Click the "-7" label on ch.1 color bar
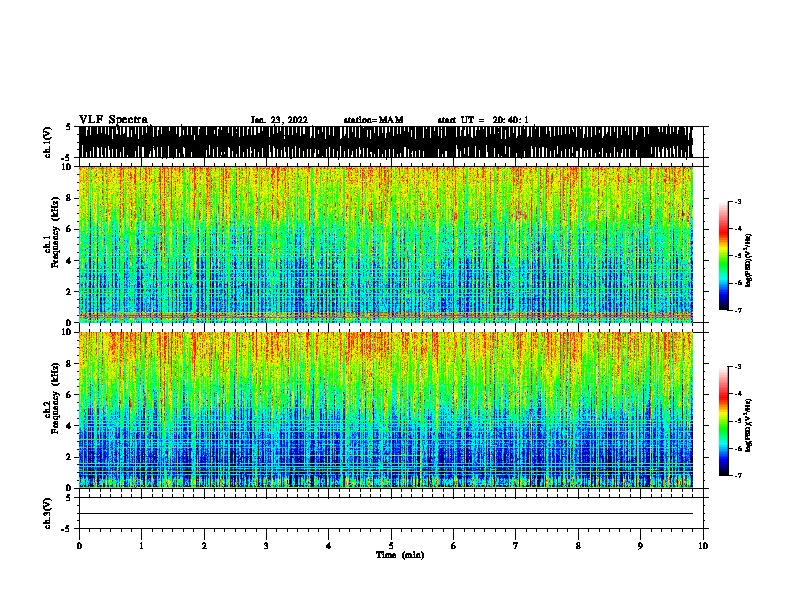The width and height of the screenshot is (792, 612). point(737,310)
